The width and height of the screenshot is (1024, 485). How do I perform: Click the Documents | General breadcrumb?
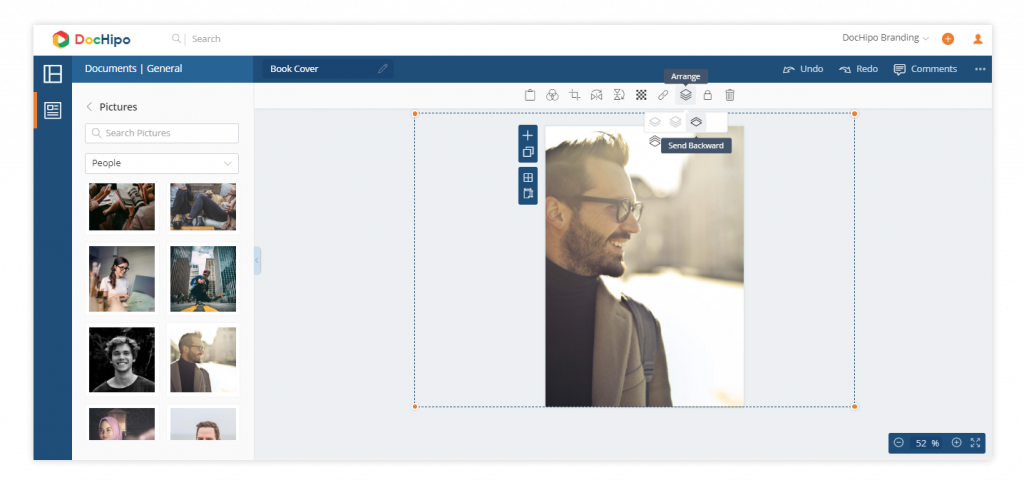click(x=134, y=69)
